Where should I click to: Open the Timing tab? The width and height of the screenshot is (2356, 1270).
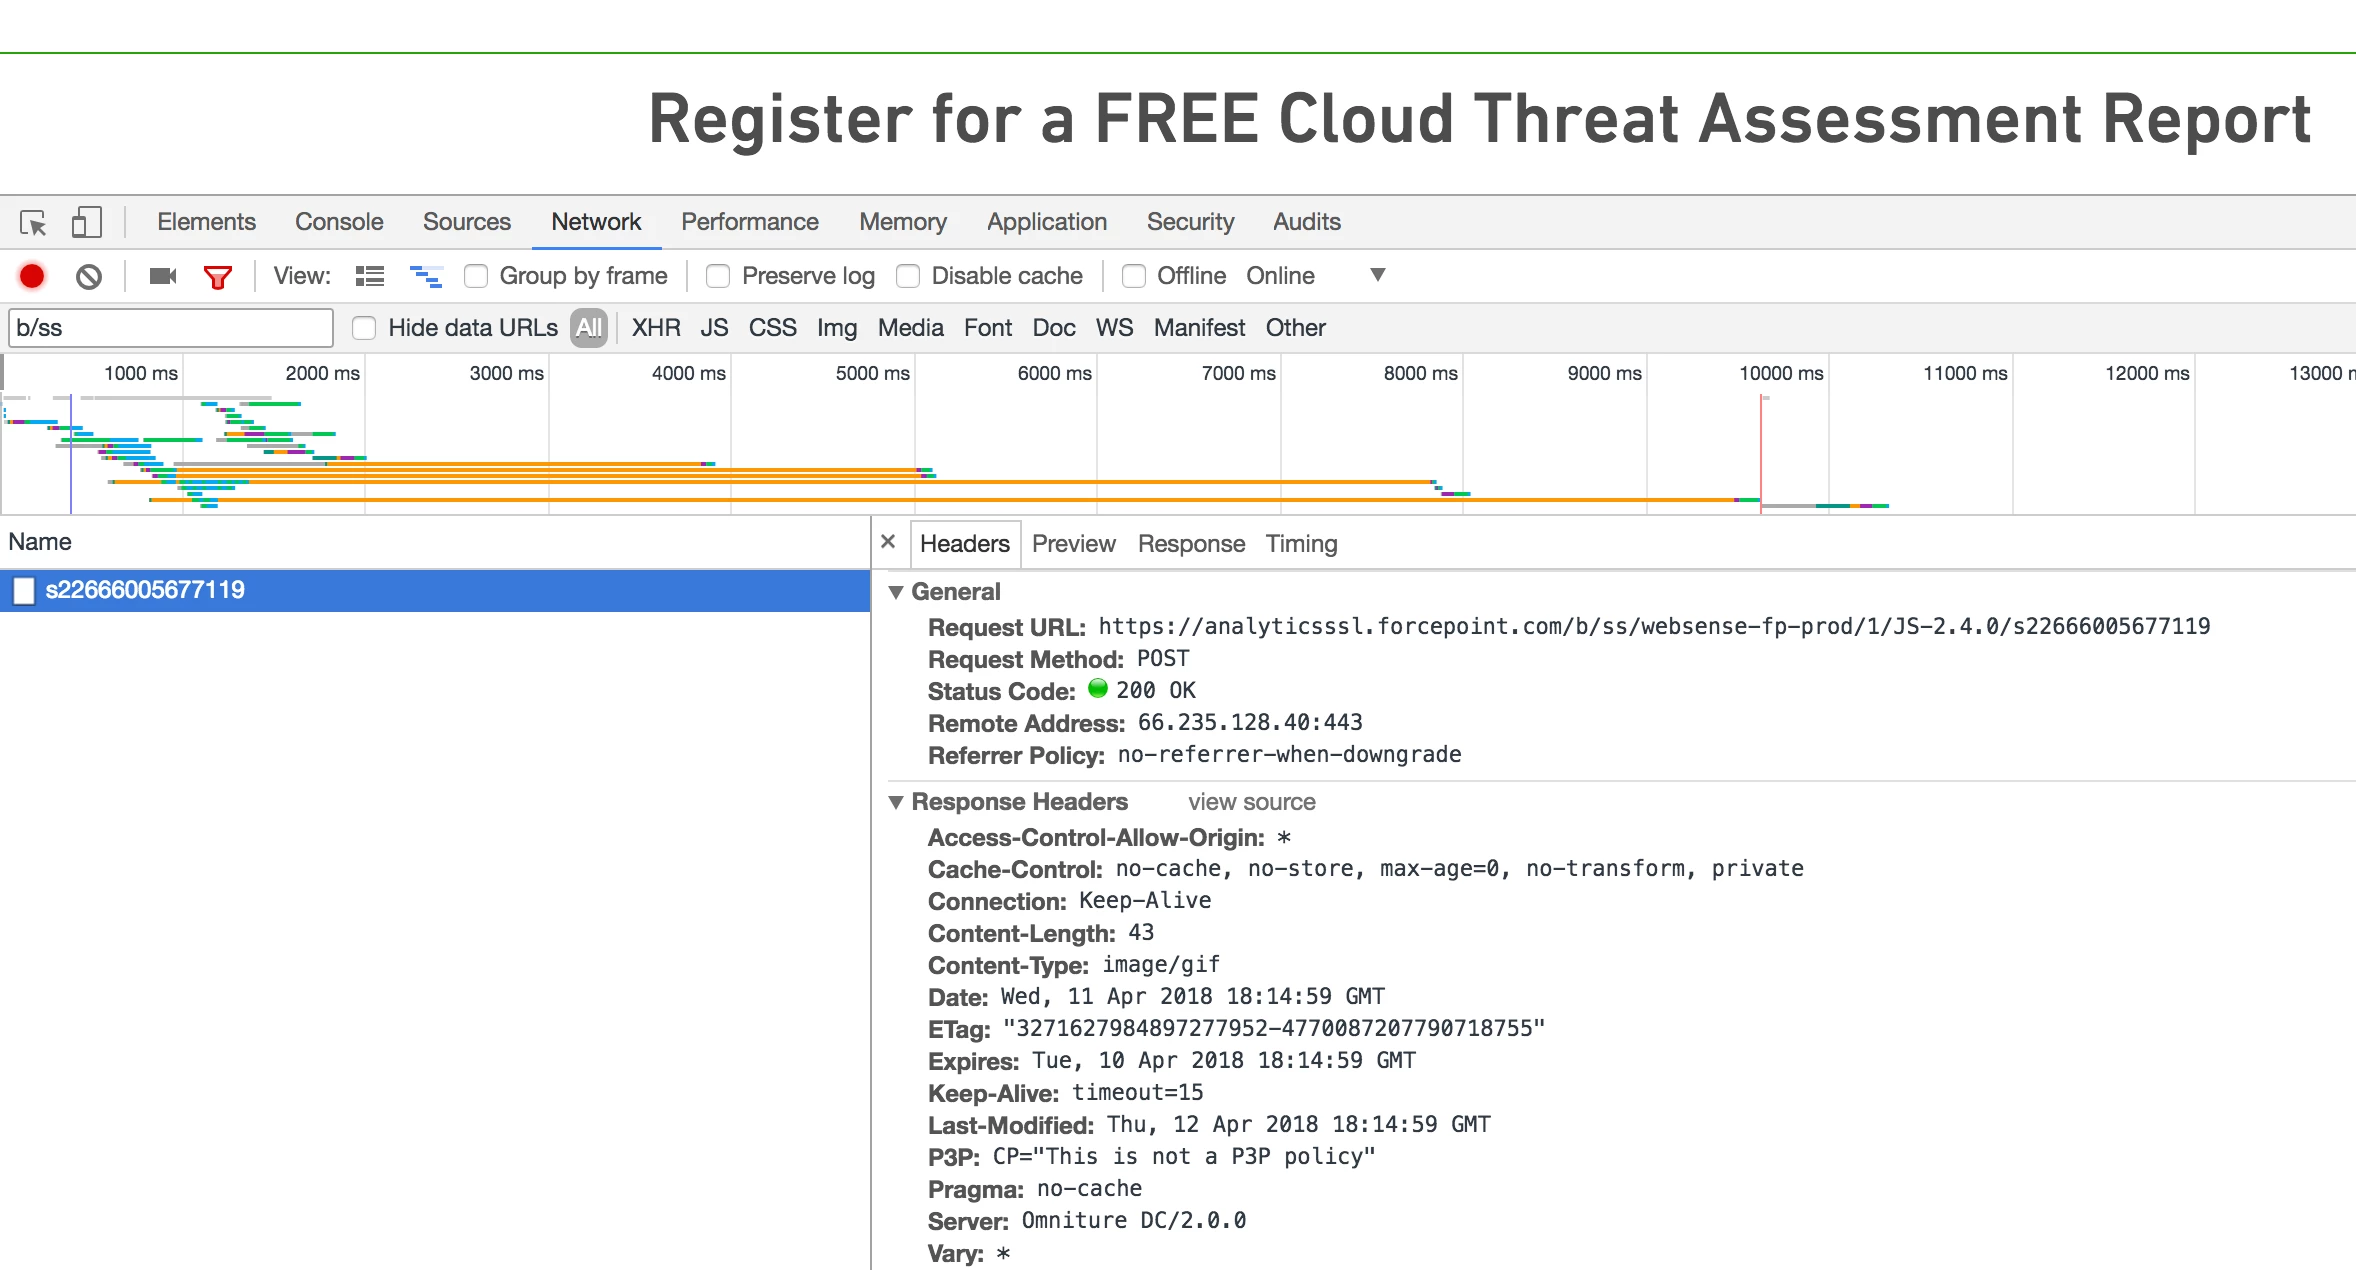click(1300, 544)
